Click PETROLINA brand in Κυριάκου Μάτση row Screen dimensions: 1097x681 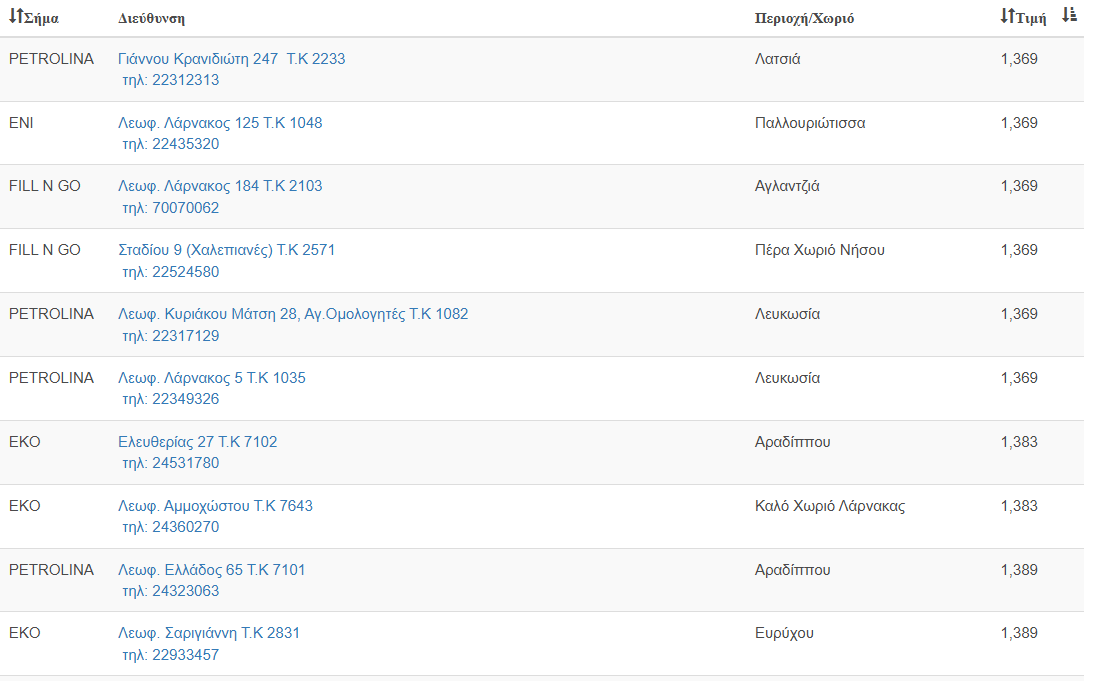click(x=51, y=314)
